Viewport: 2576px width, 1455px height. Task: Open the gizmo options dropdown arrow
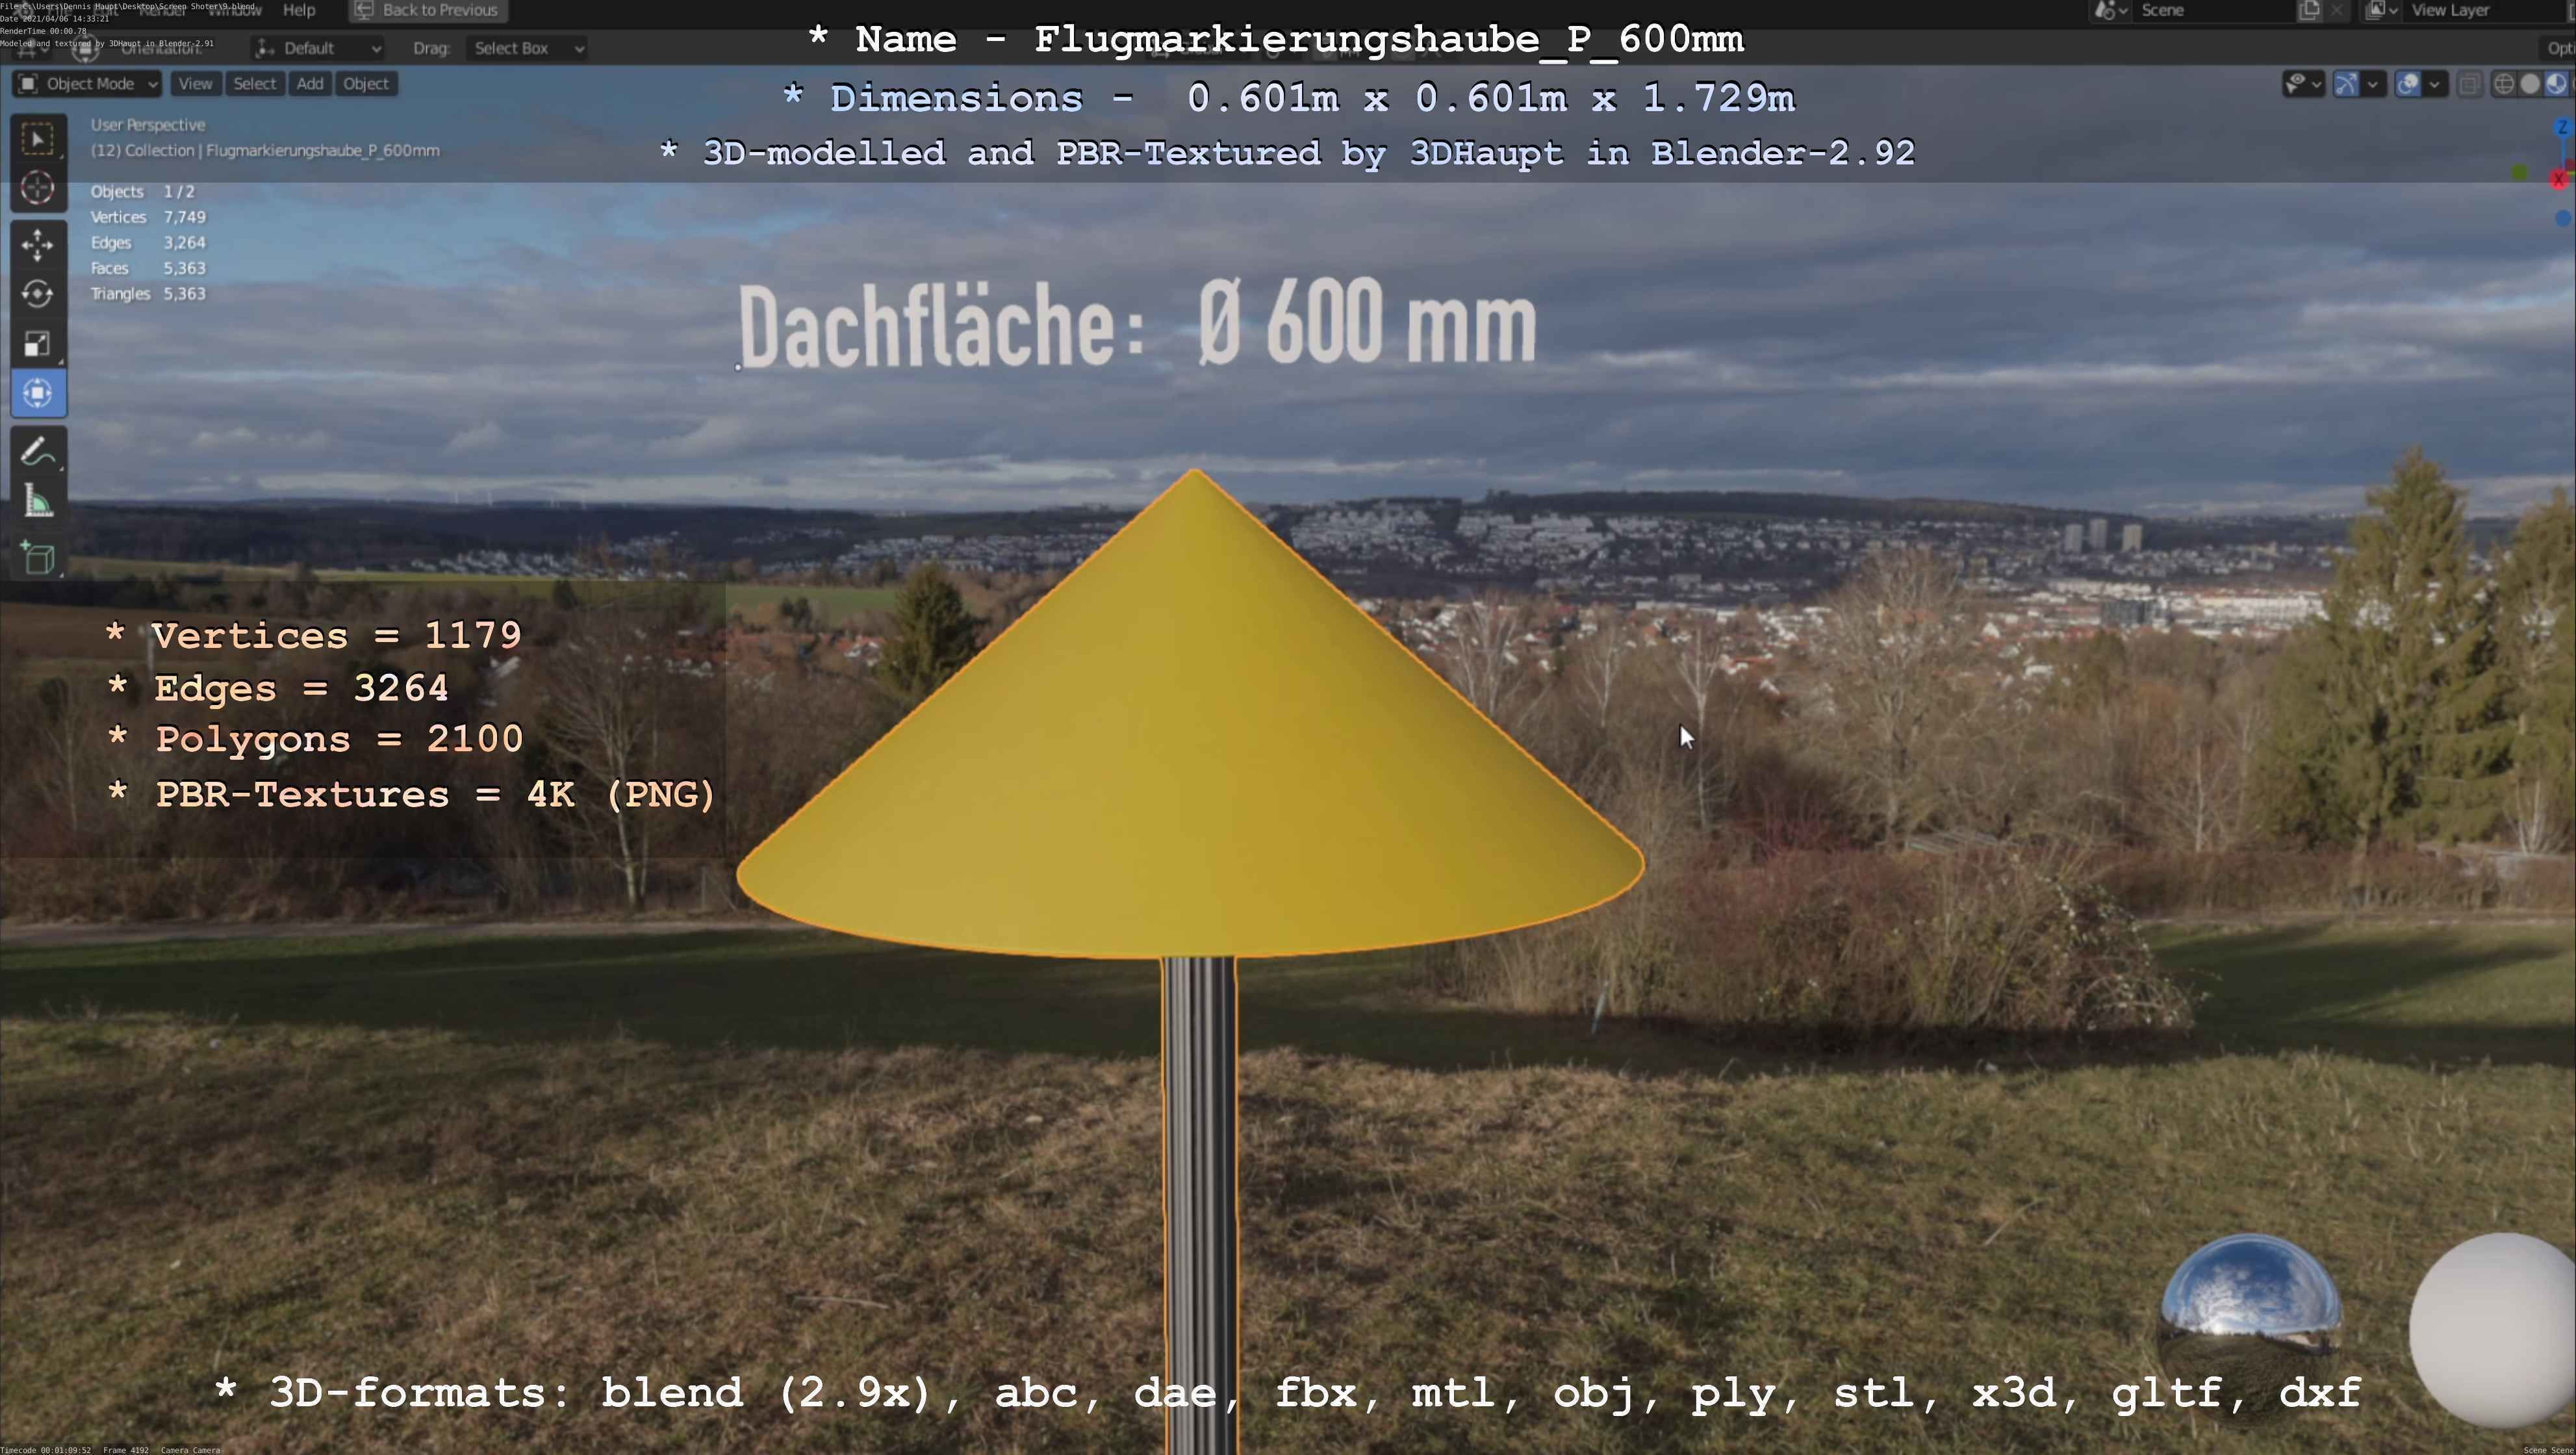pyautogui.click(x=2373, y=84)
